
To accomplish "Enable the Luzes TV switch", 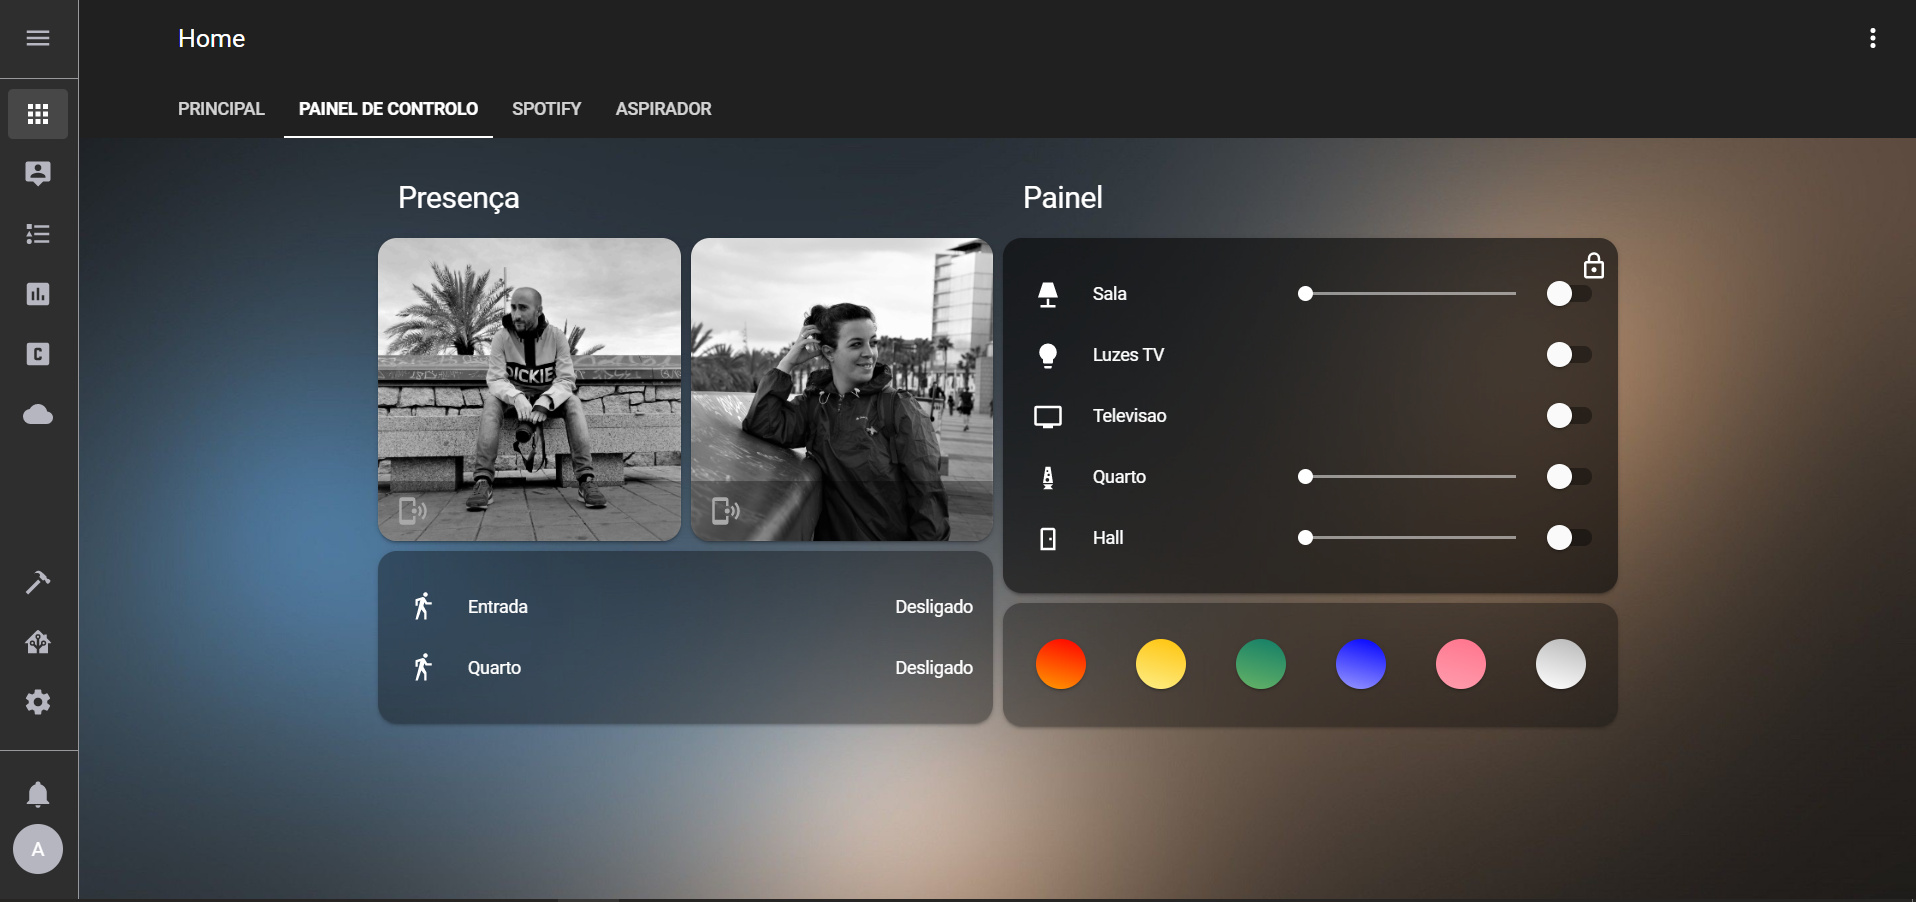I will 1566,355.
